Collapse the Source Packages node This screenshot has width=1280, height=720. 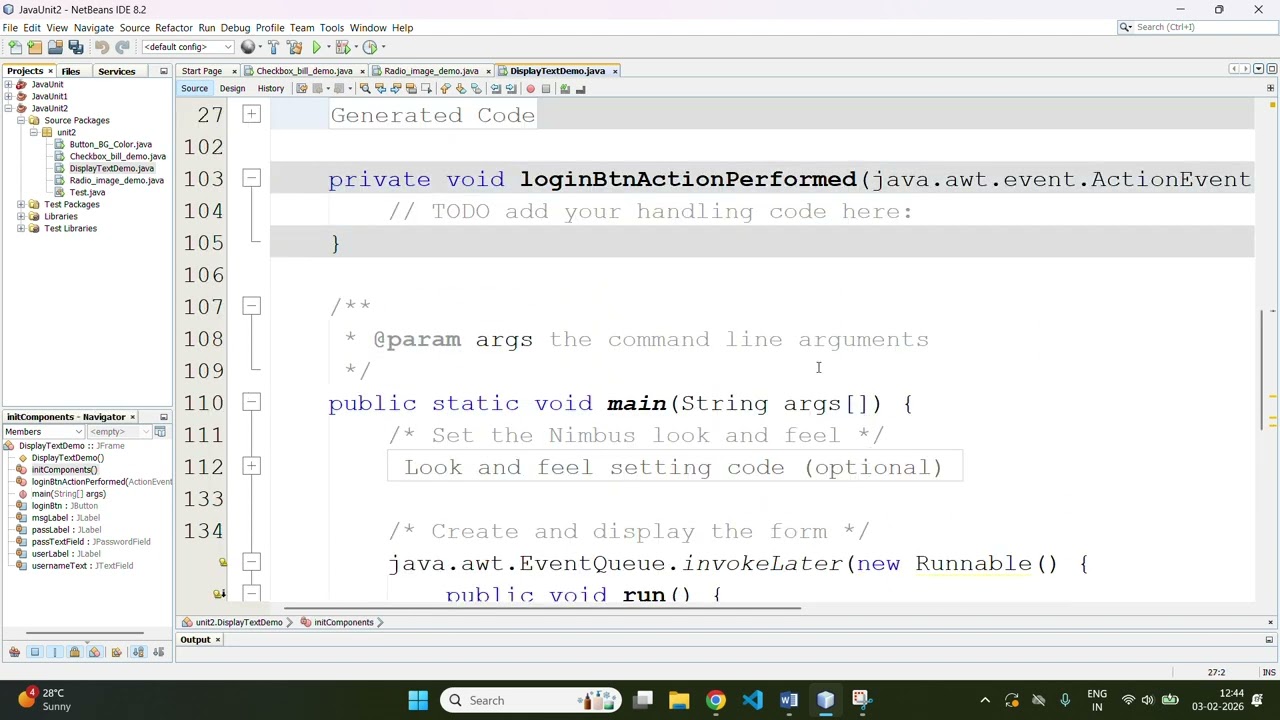(x=21, y=120)
